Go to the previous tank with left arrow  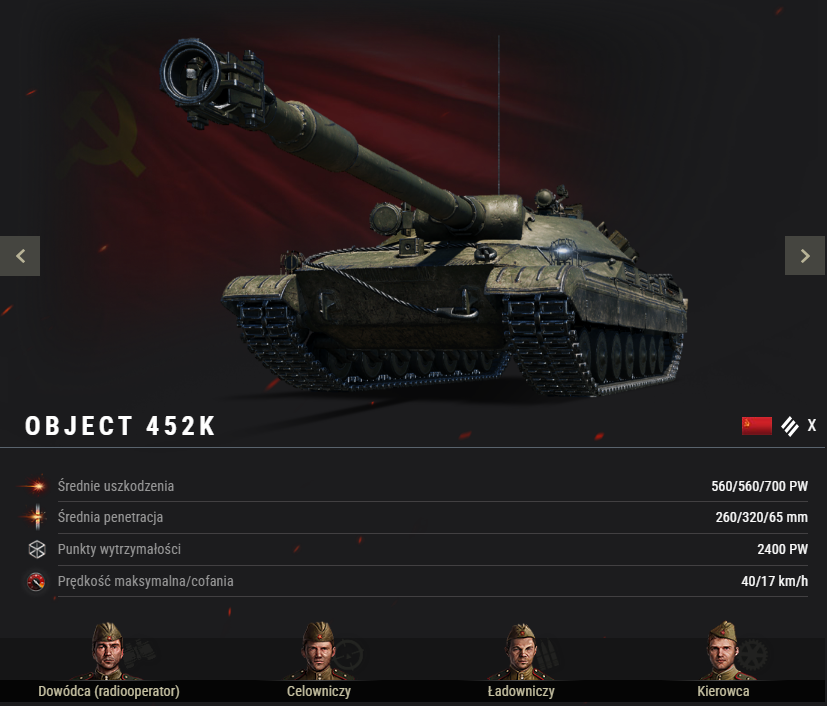(x=20, y=256)
